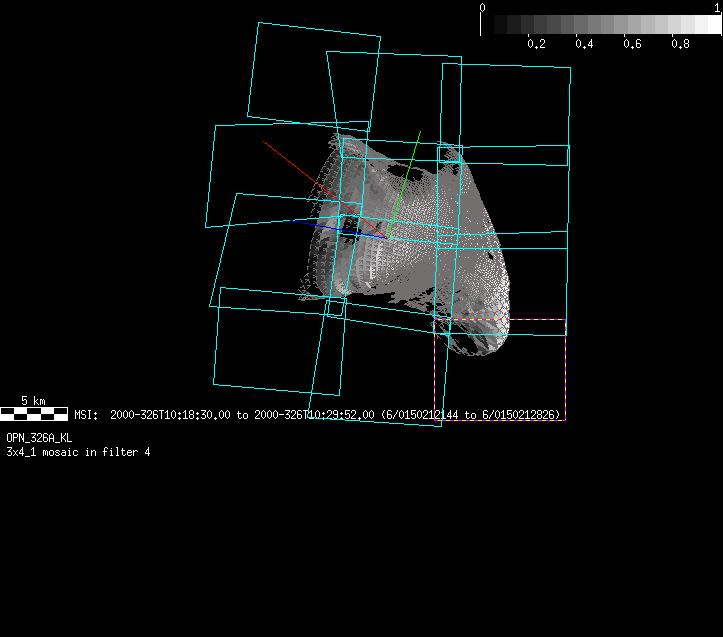Click the 0.8 tick label on color bar
723x637 pixels.
[680, 44]
